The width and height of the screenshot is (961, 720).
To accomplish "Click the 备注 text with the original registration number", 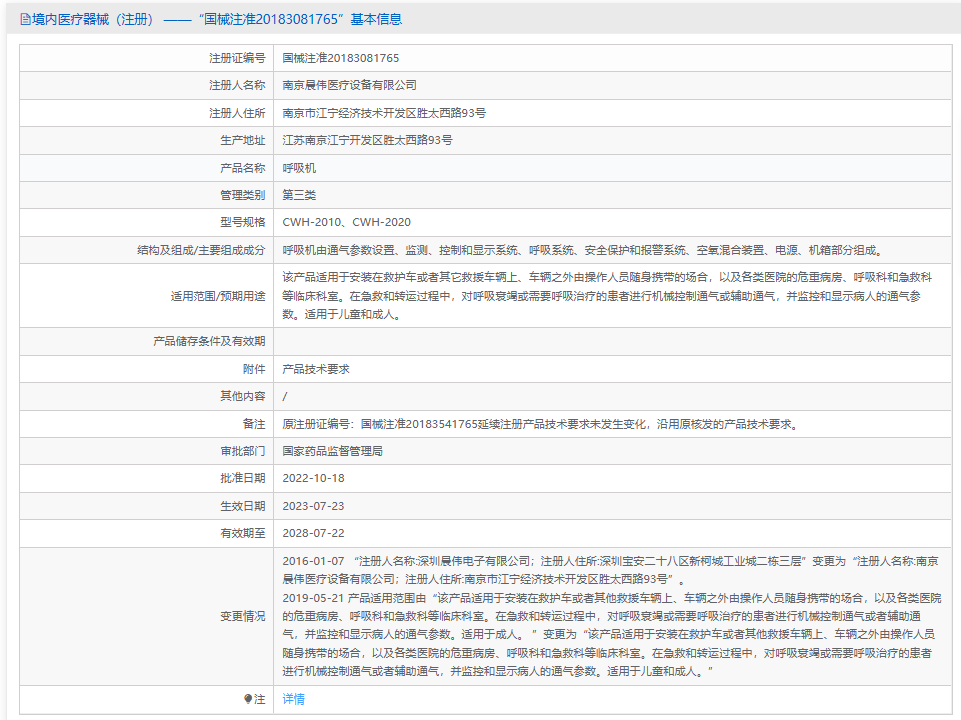I will tap(540, 424).
